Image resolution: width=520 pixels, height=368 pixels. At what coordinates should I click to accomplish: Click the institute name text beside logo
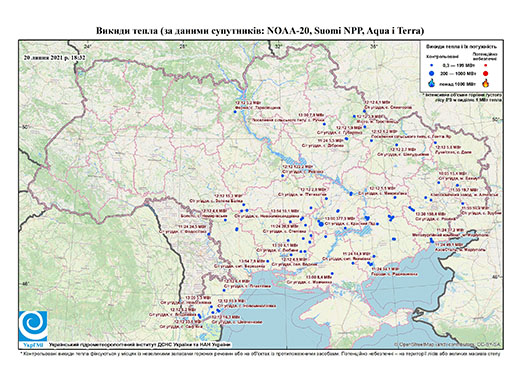(x=140, y=344)
